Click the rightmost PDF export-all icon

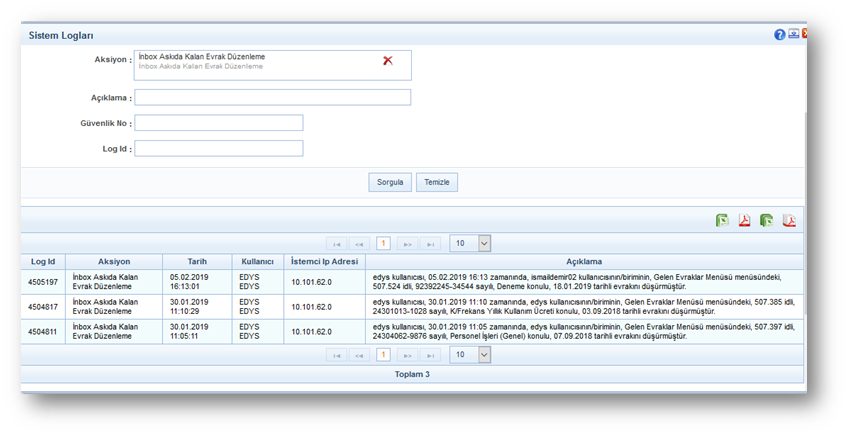[x=789, y=220]
